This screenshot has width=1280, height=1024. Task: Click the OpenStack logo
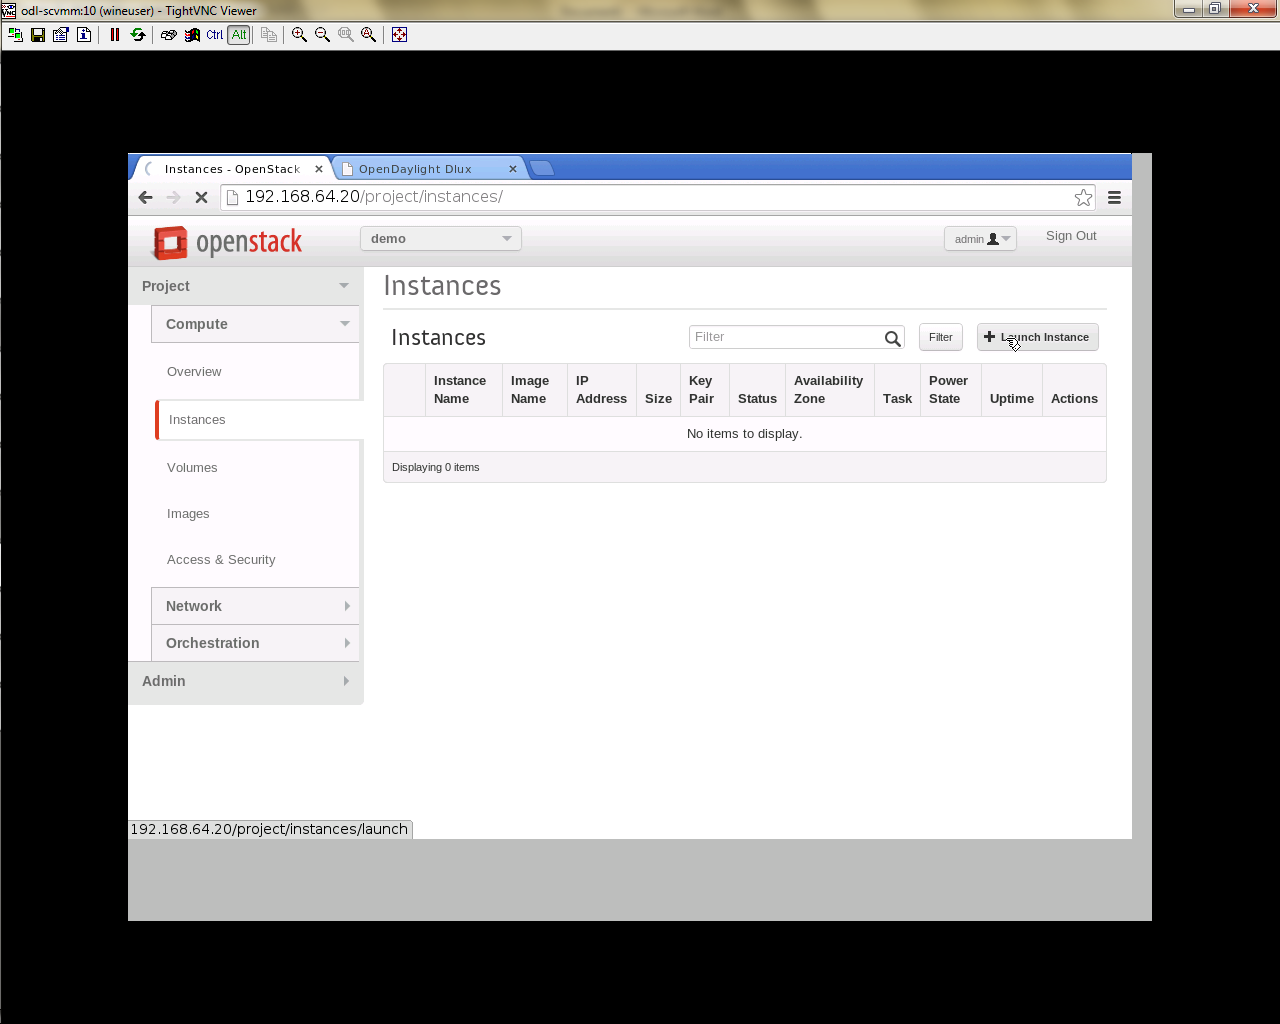click(227, 242)
